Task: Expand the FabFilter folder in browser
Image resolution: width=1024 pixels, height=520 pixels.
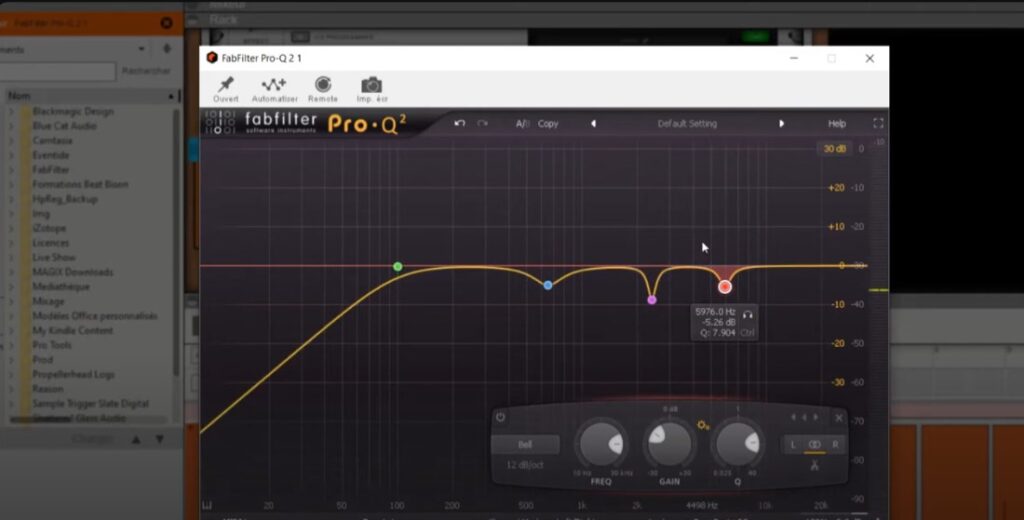Action: click(x=11, y=170)
